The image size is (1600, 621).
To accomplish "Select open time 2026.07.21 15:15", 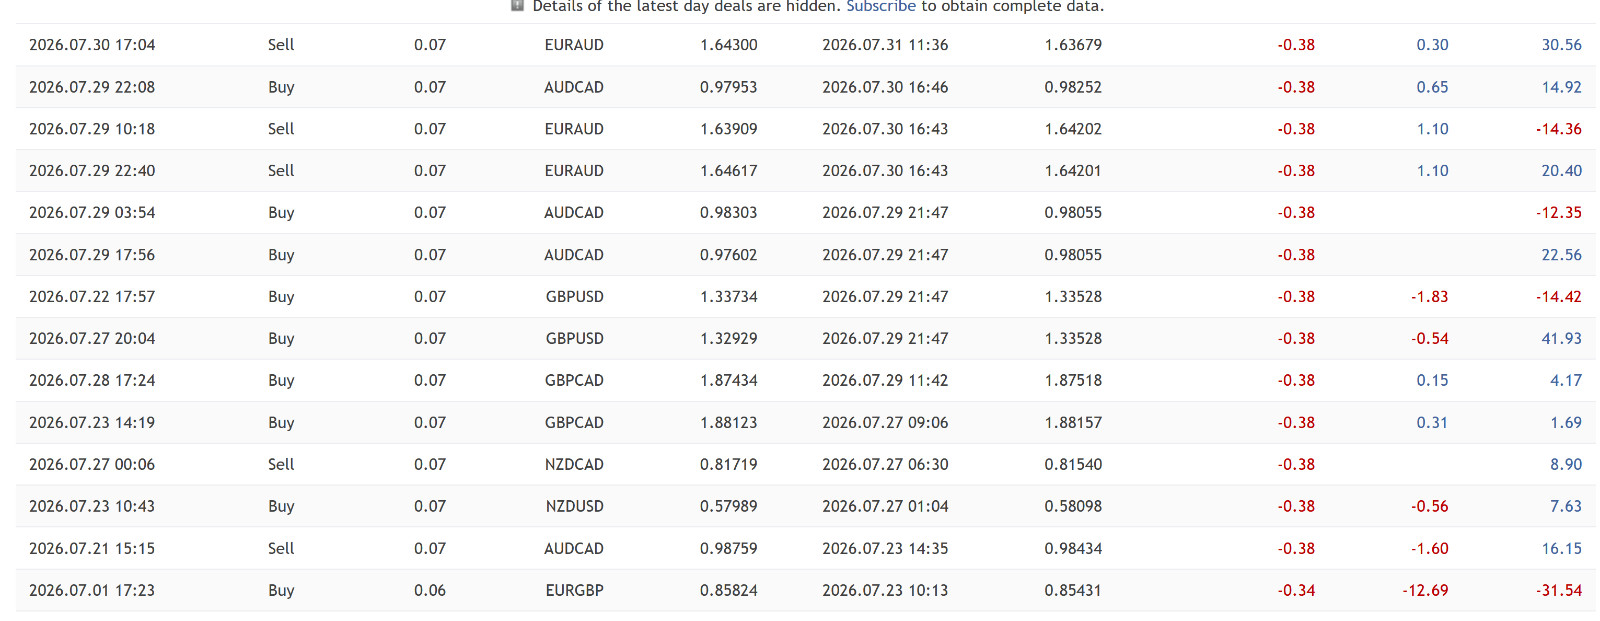I will [x=92, y=548].
